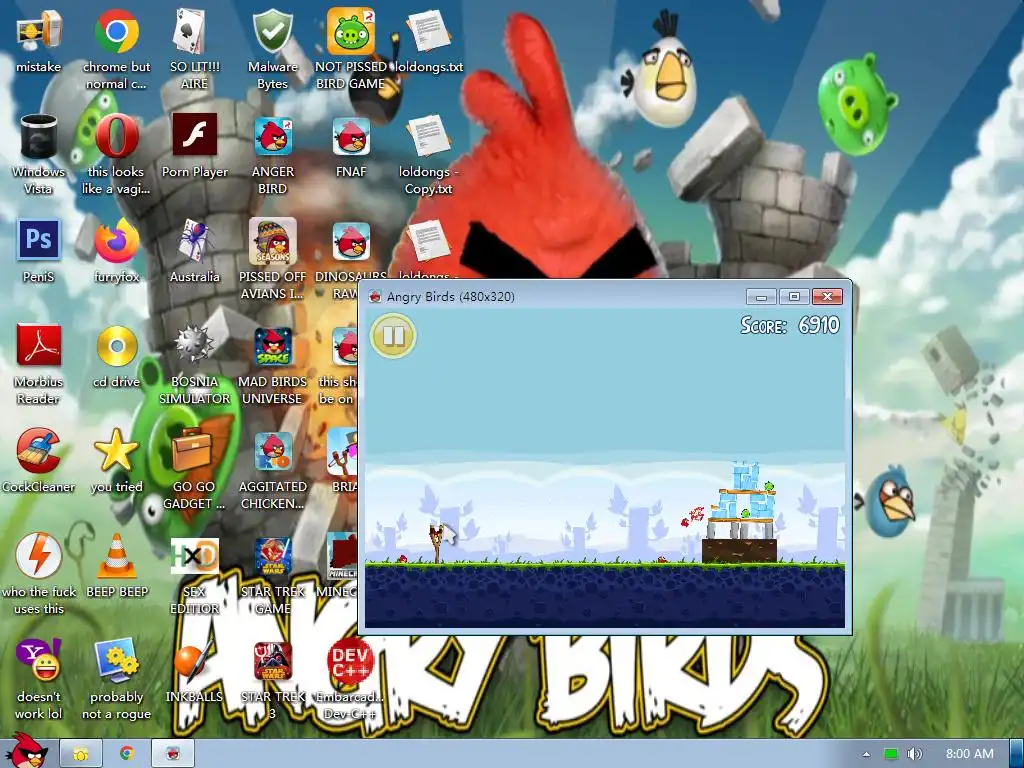Image resolution: width=1024 pixels, height=768 pixels.
Task: Open the 'STAR TREK 3' icon
Action: (x=272, y=660)
